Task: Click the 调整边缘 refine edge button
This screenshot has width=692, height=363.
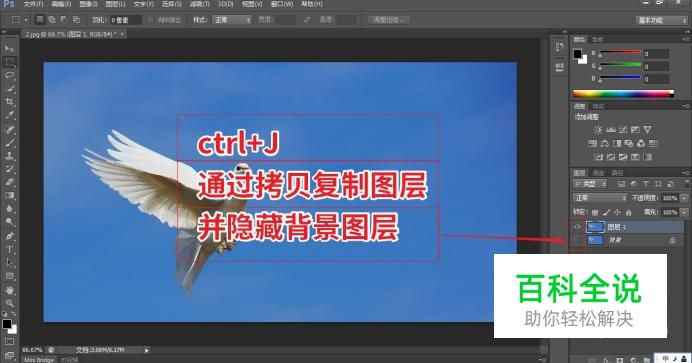Action: [388, 20]
